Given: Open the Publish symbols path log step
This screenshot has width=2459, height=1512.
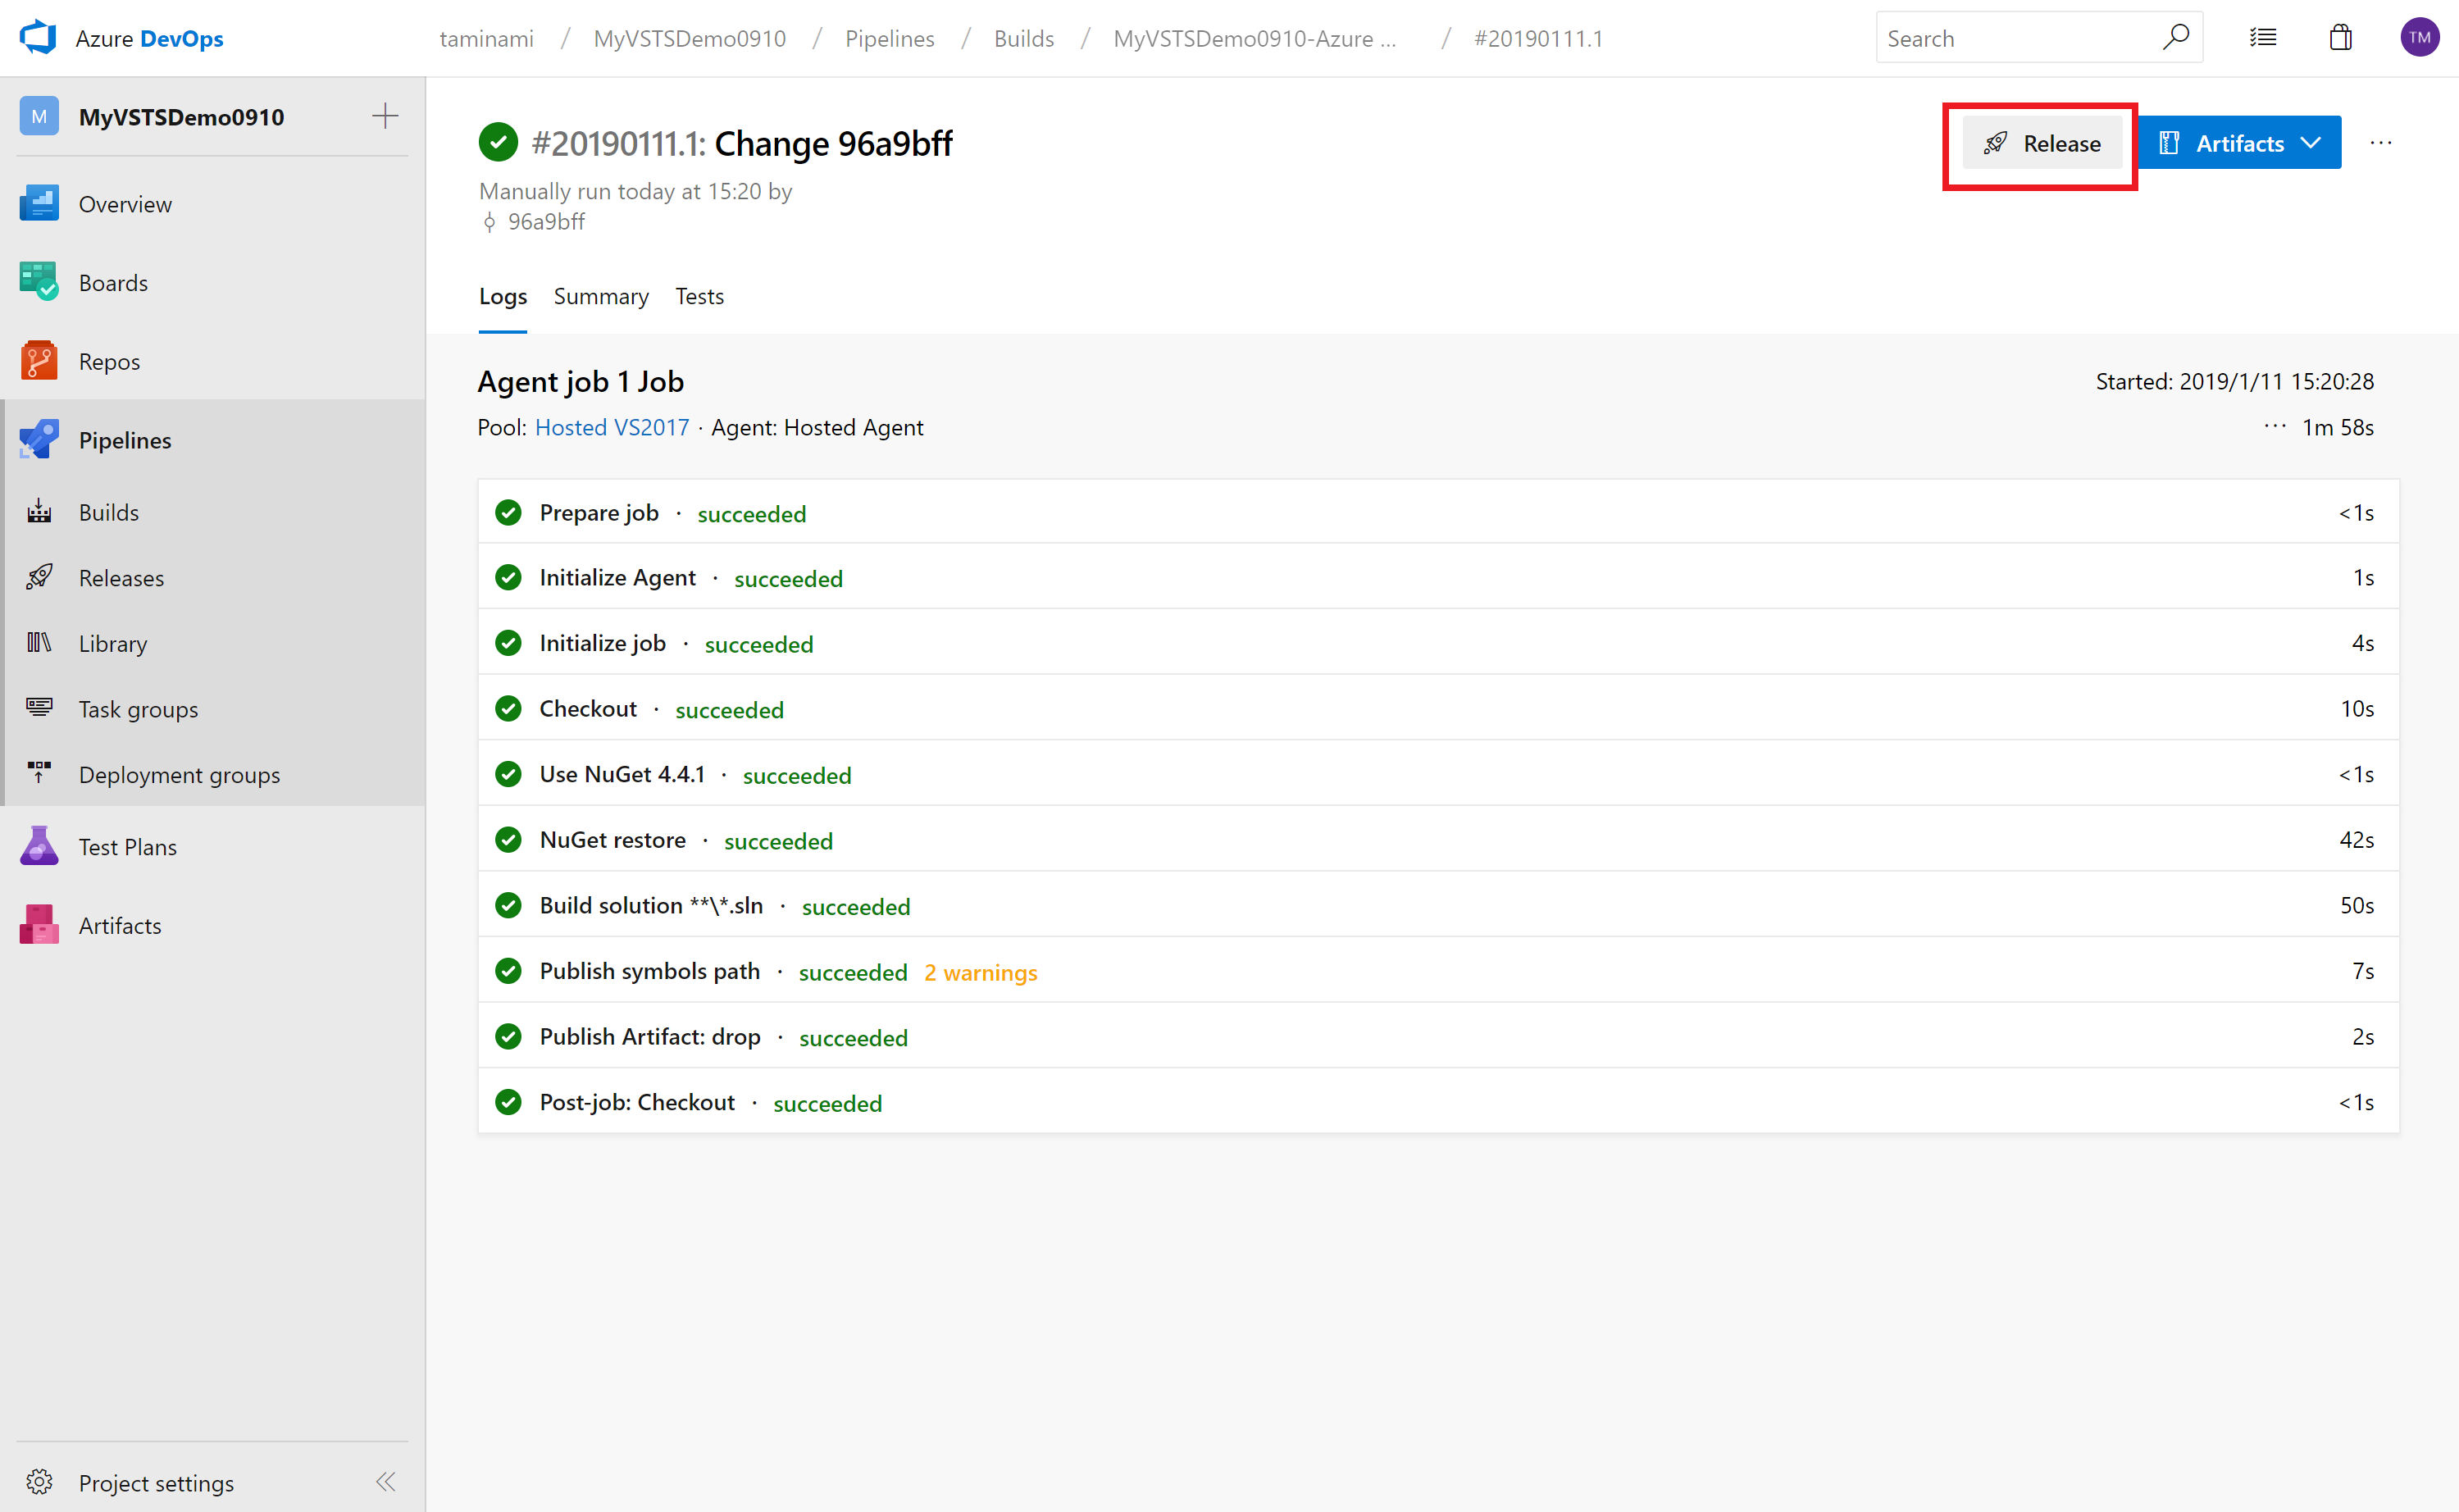Looking at the screenshot, I should coord(649,970).
